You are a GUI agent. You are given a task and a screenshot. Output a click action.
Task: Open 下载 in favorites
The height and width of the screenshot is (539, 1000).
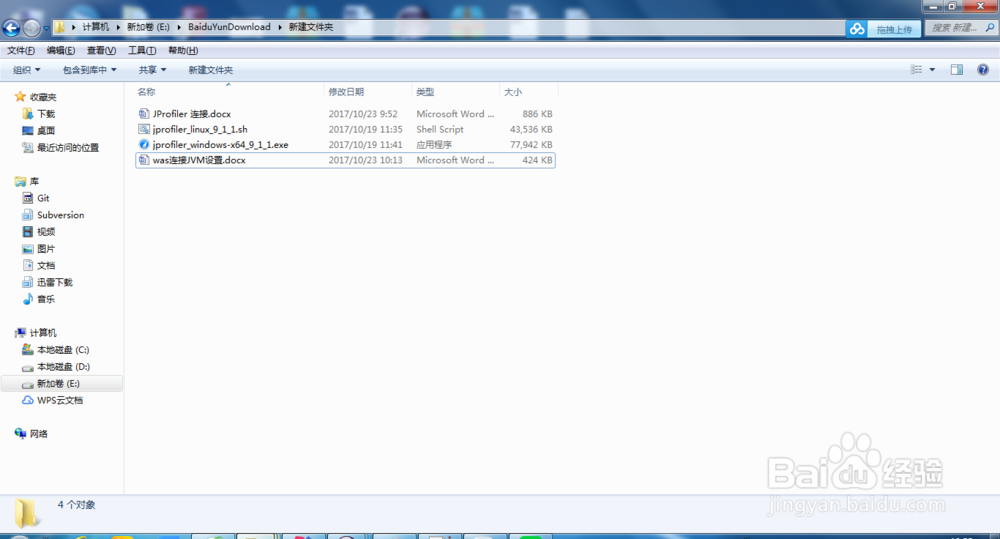click(x=46, y=114)
